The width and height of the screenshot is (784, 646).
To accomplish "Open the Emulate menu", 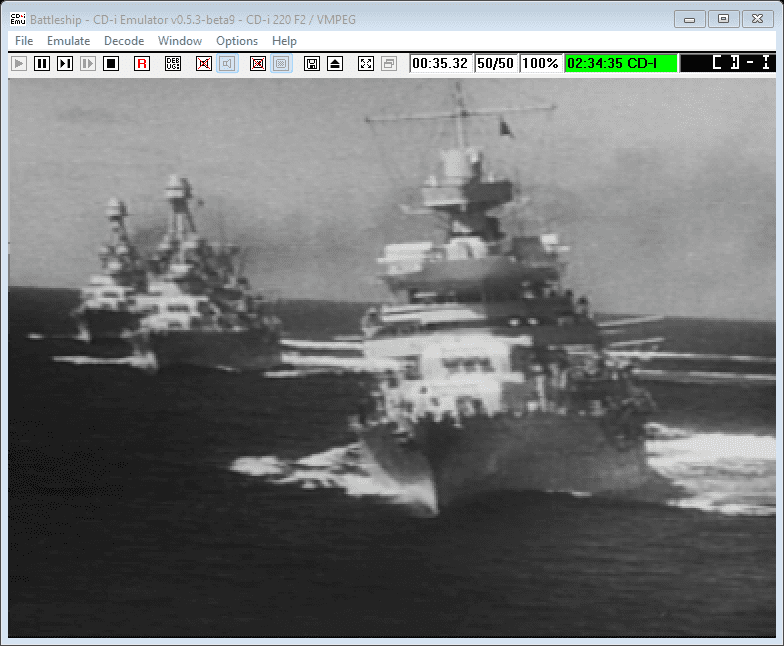I will 68,41.
